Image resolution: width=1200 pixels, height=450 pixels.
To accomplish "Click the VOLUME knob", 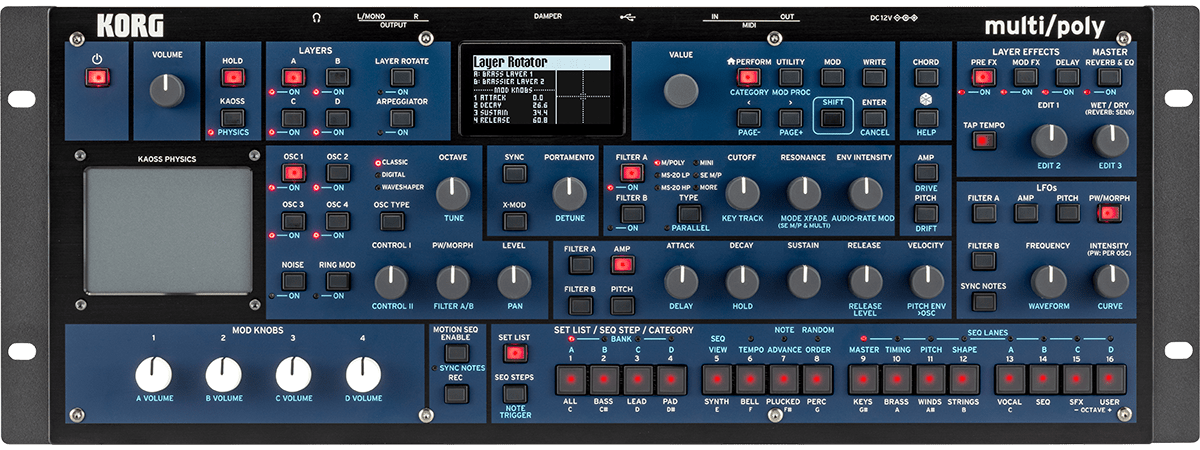I will [x=166, y=90].
